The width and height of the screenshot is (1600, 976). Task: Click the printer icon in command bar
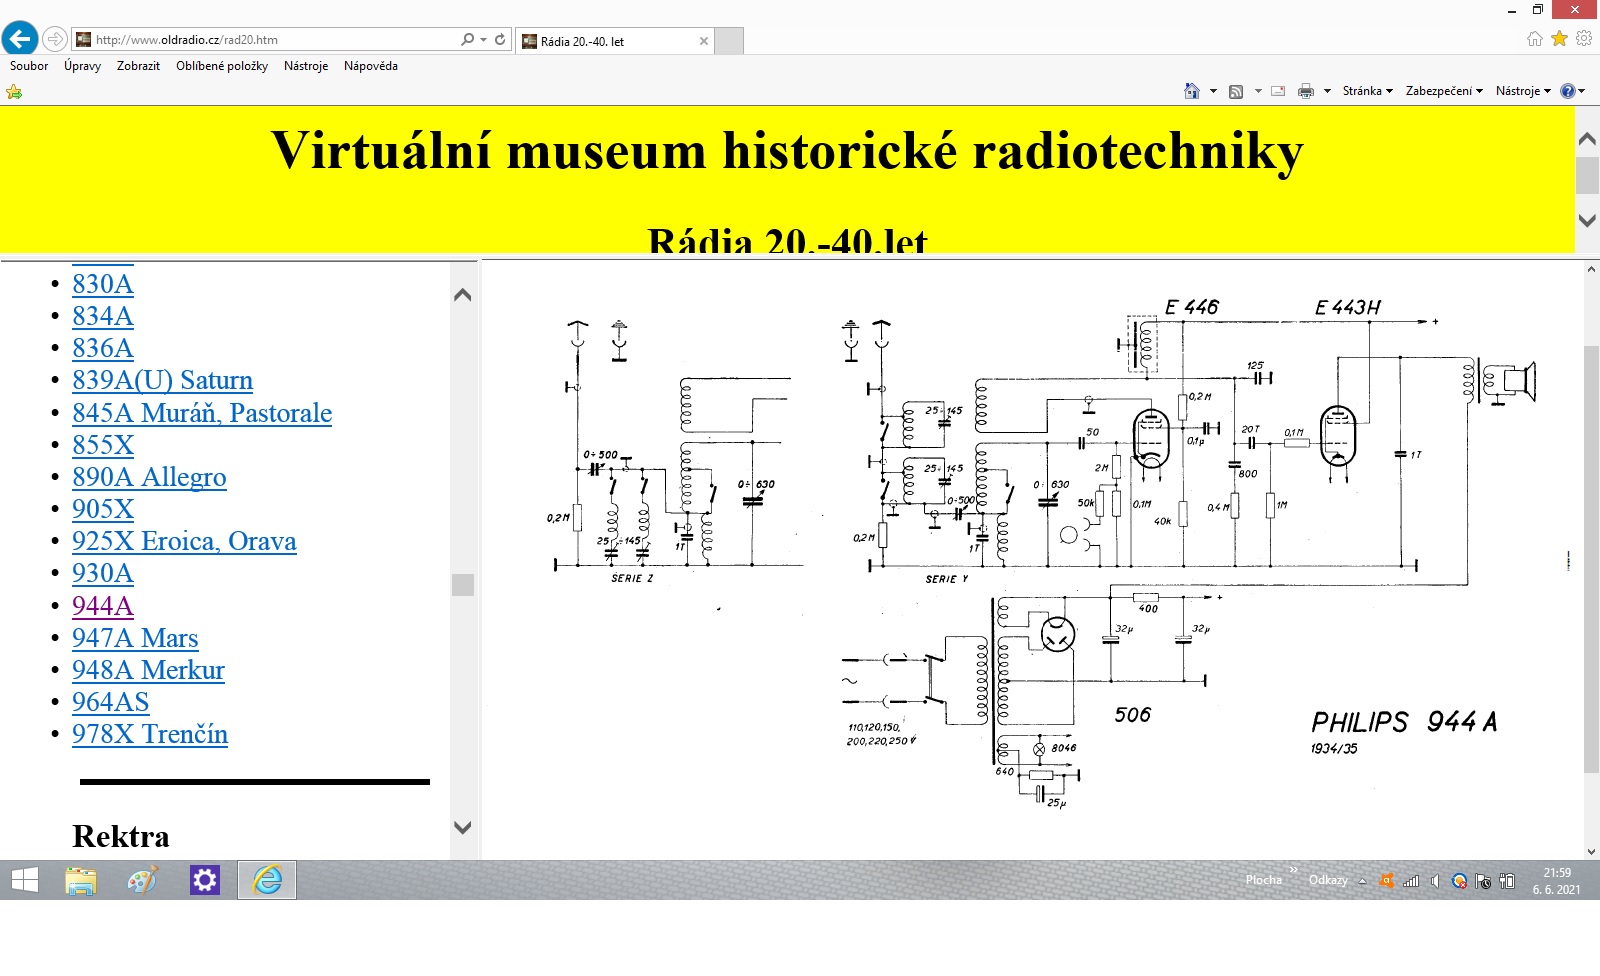click(1305, 91)
